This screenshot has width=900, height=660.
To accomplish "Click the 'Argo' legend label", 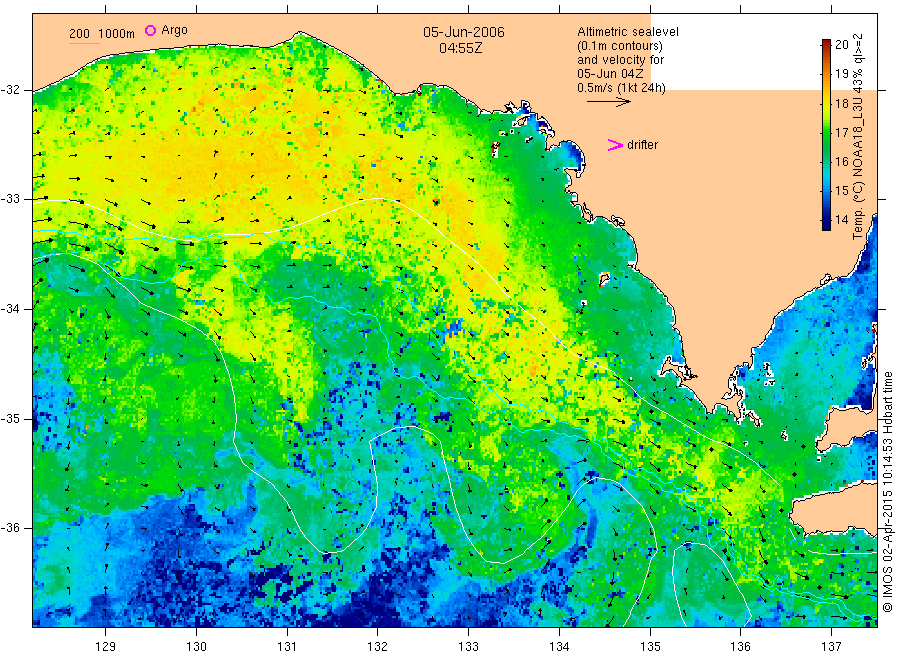I will [x=174, y=30].
